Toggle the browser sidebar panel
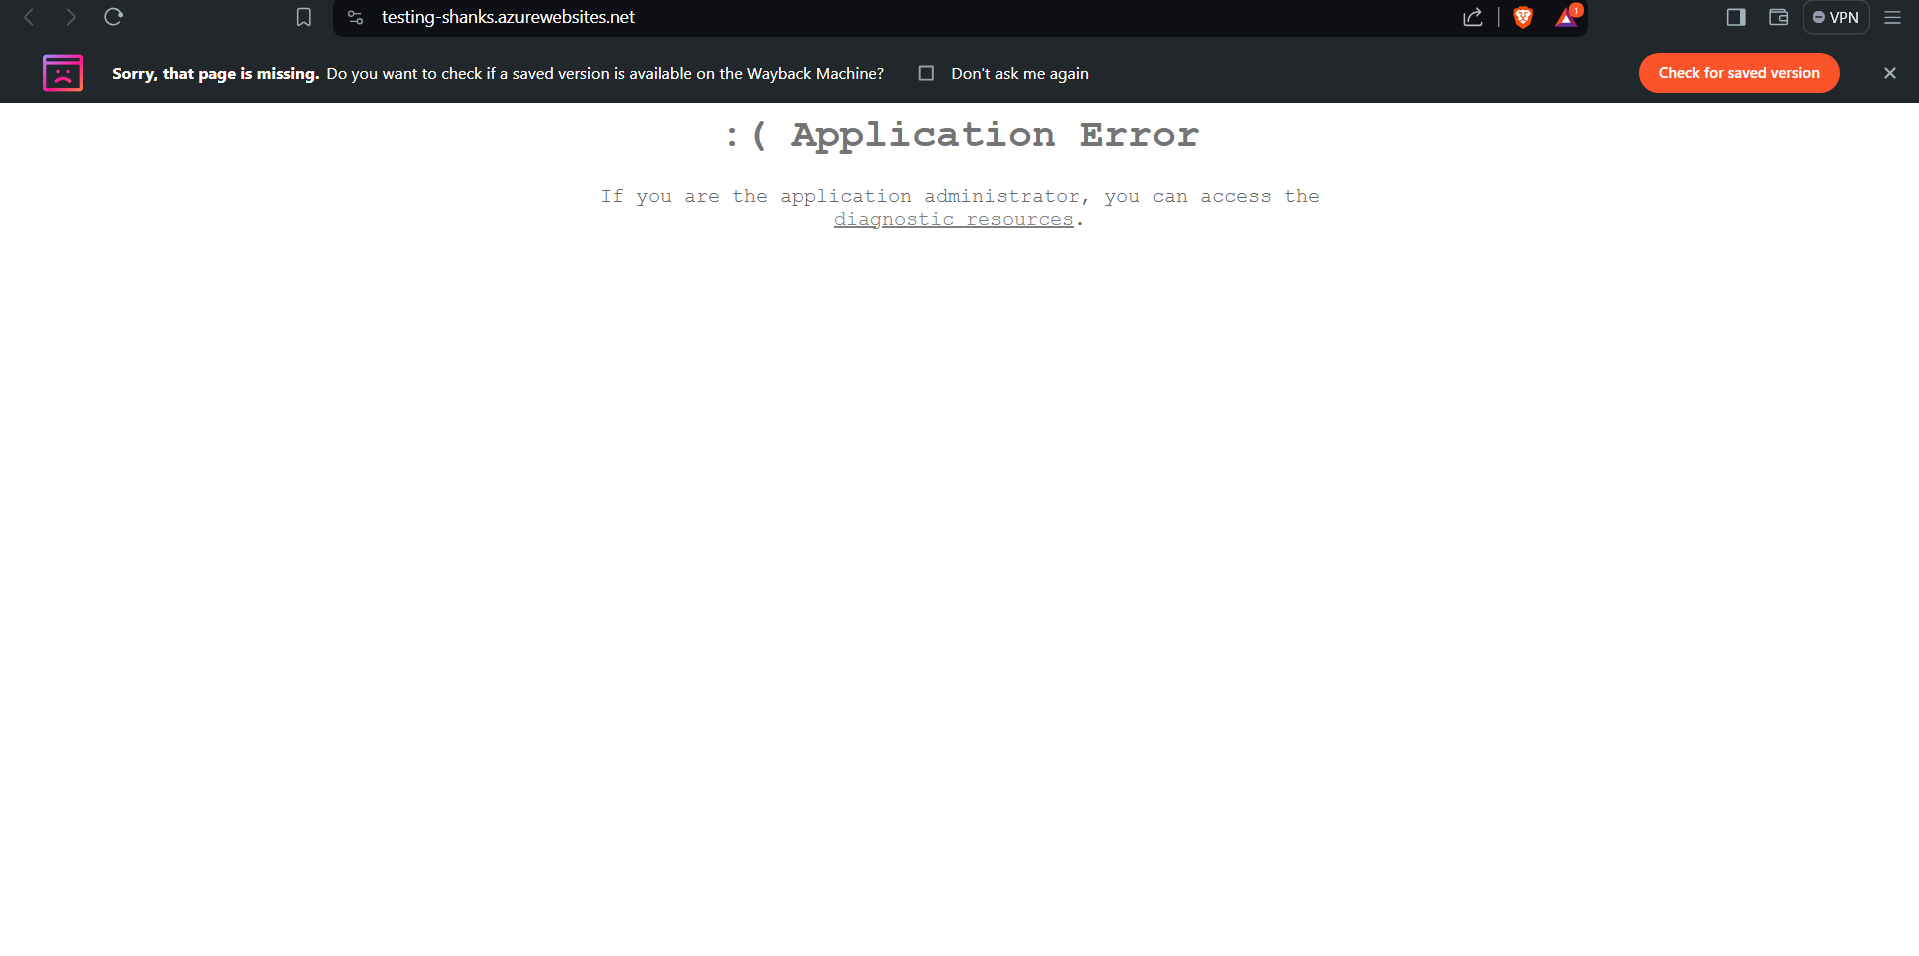The image size is (1919, 956). [x=1735, y=17]
